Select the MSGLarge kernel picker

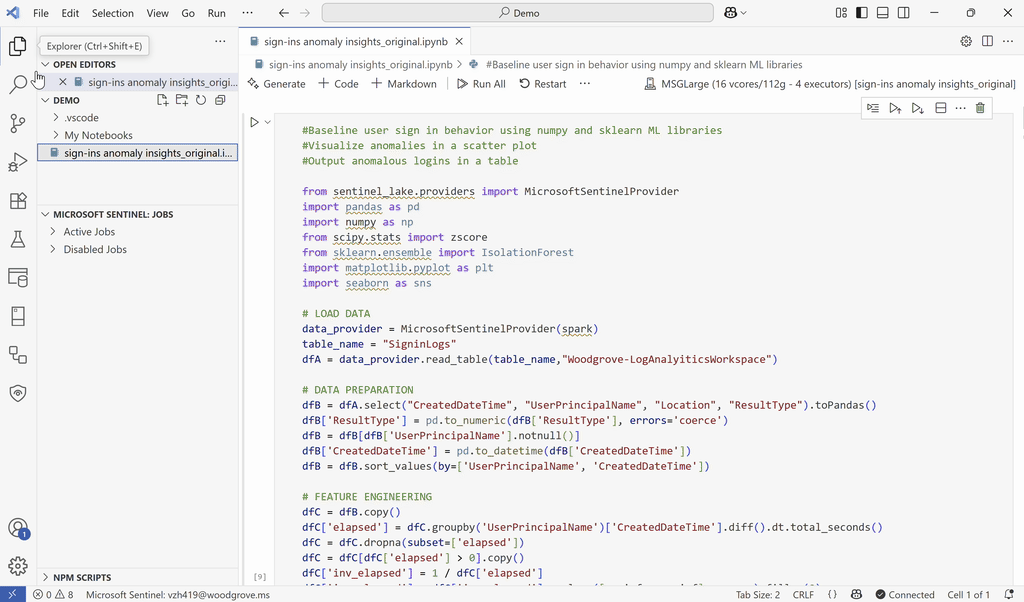pyautogui.click(x=829, y=84)
